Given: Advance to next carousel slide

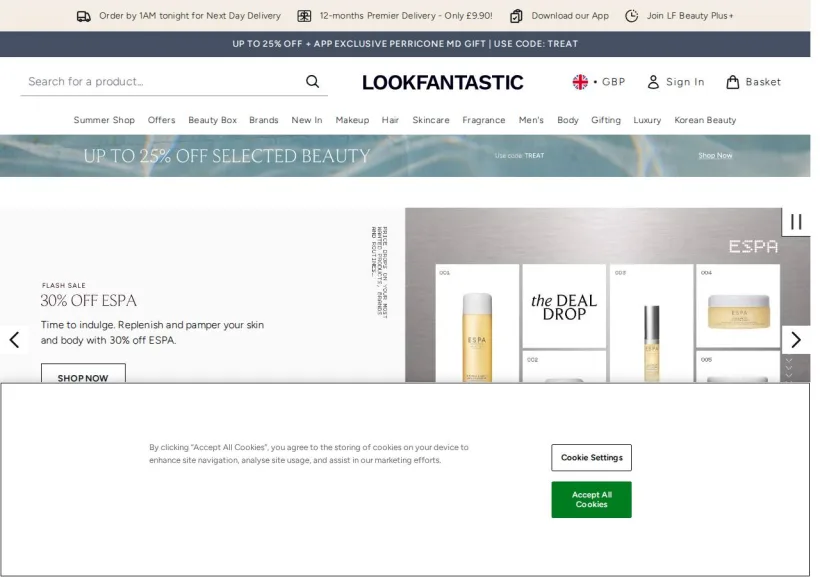Looking at the screenshot, I should pyautogui.click(x=796, y=340).
